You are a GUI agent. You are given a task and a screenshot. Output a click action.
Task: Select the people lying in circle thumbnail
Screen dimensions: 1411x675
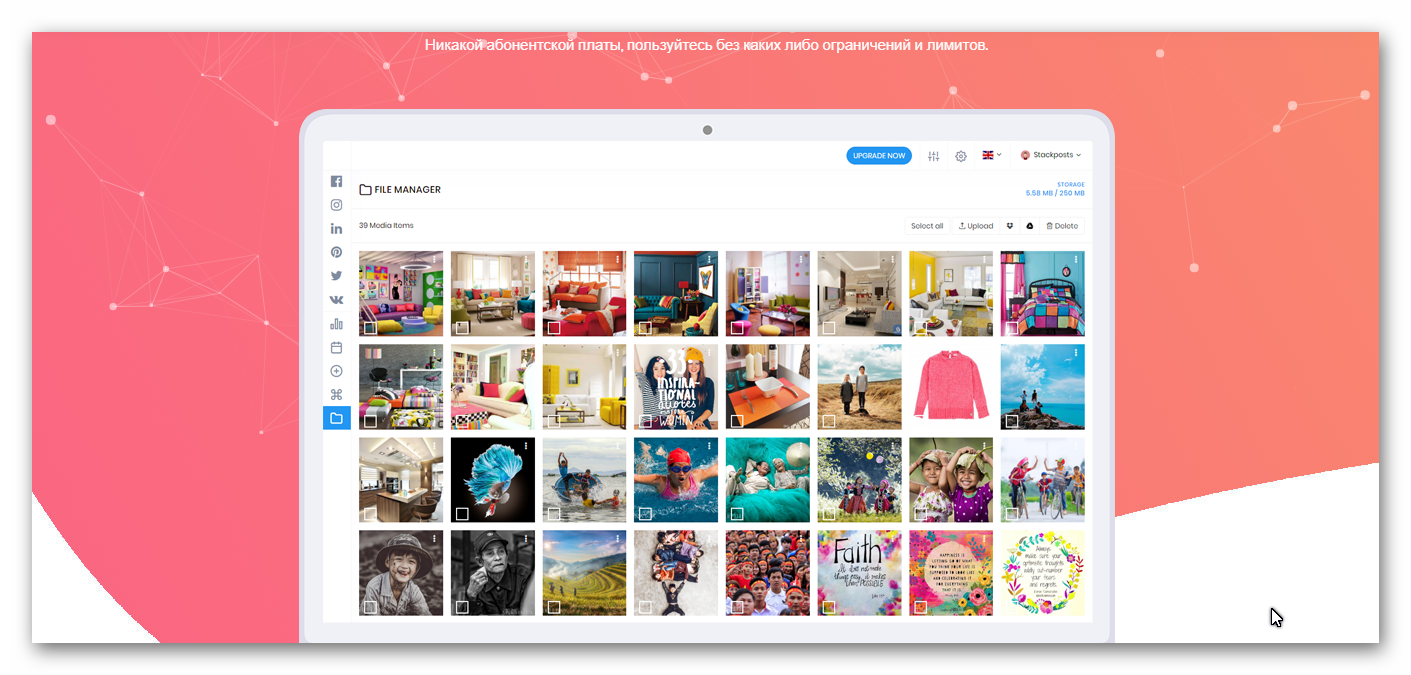(x=676, y=573)
